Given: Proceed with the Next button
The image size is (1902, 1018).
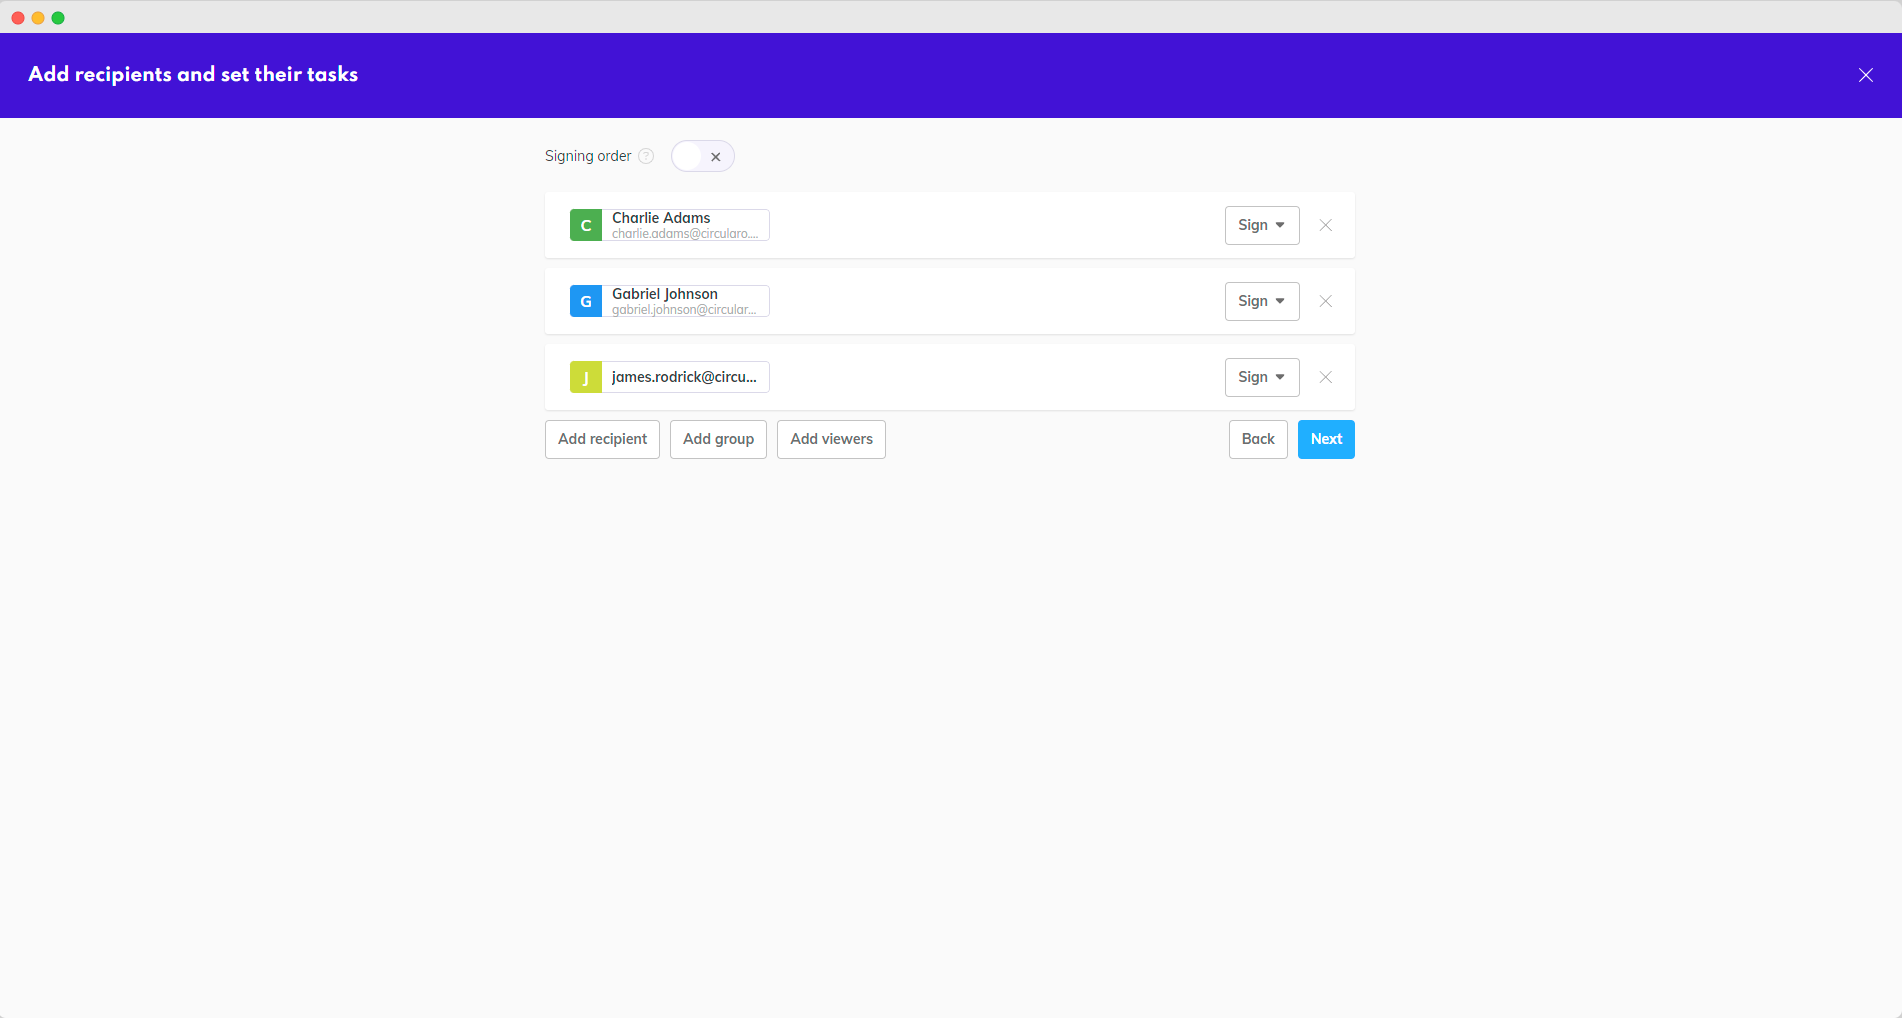Looking at the screenshot, I should pos(1325,439).
